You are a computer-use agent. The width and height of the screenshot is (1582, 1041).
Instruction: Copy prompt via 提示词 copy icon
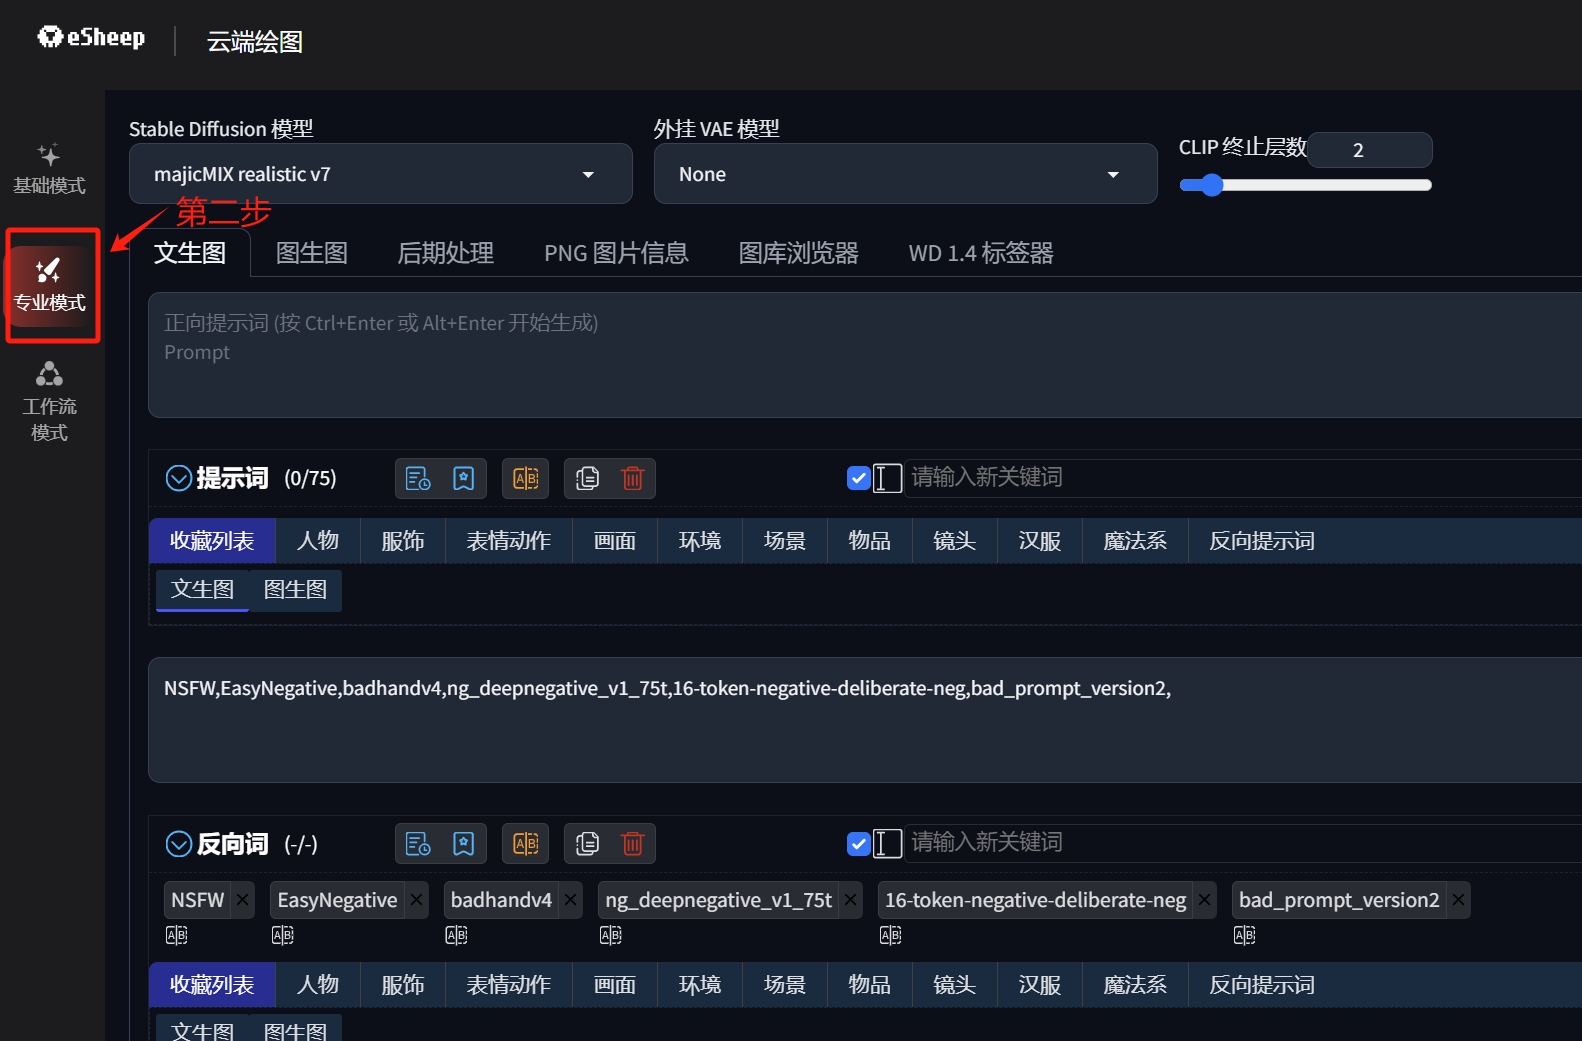tap(587, 478)
